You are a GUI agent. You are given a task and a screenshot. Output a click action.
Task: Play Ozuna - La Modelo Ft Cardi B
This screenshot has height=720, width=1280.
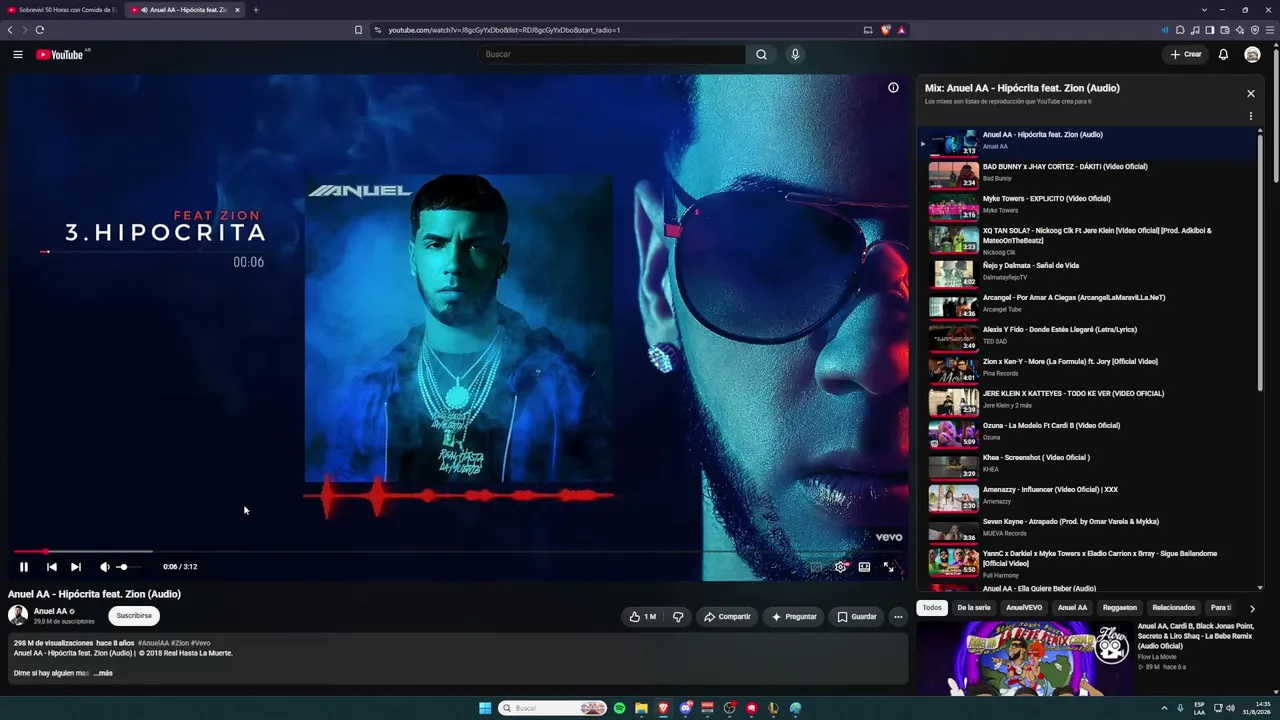coord(1088,432)
